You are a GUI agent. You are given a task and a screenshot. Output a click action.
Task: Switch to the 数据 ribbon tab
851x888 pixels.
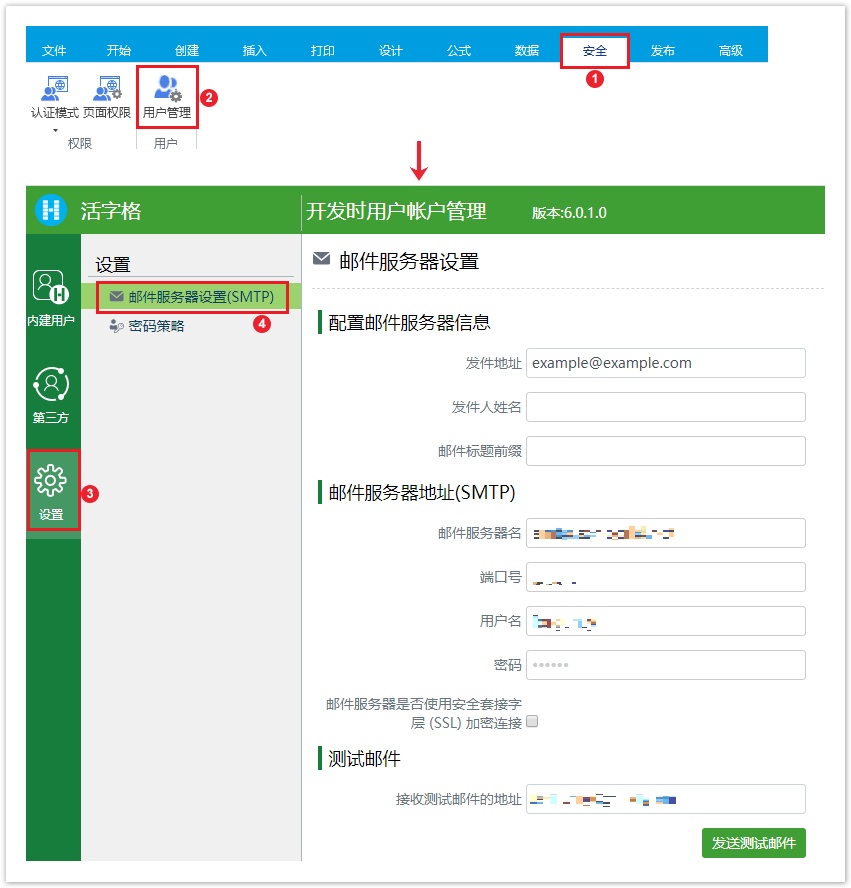coord(527,50)
